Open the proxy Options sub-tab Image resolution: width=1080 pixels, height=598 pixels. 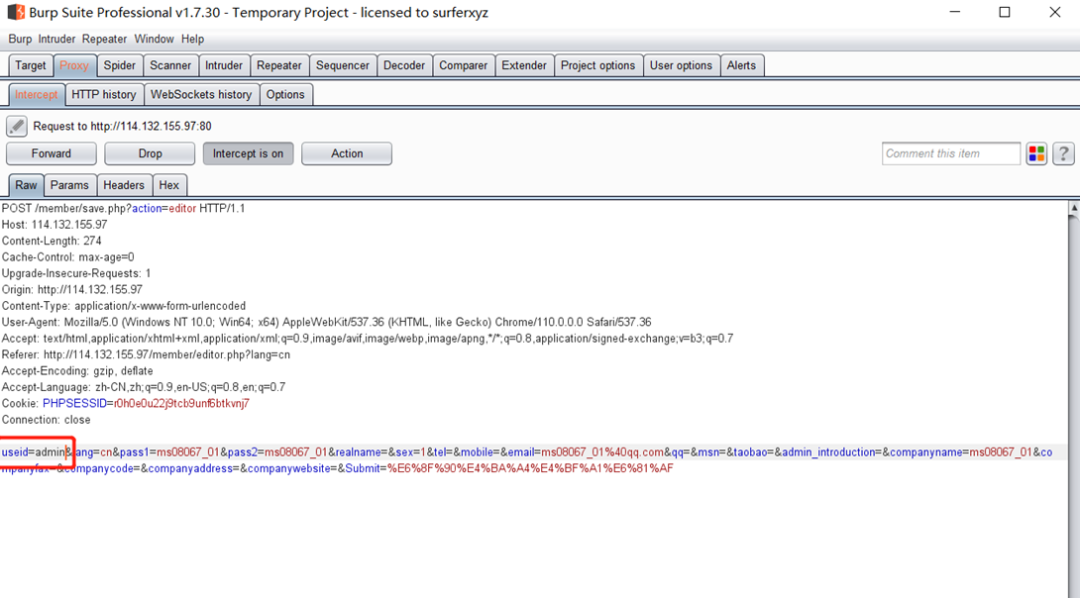point(285,94)
